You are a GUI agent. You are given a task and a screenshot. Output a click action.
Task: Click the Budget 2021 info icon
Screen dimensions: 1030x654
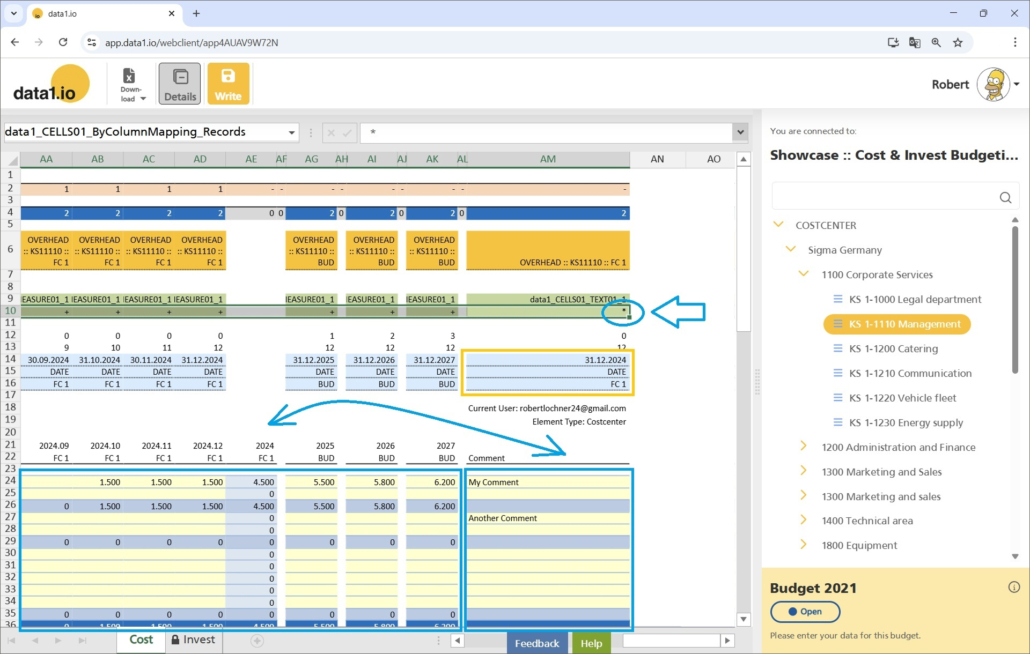[1014, 587]
